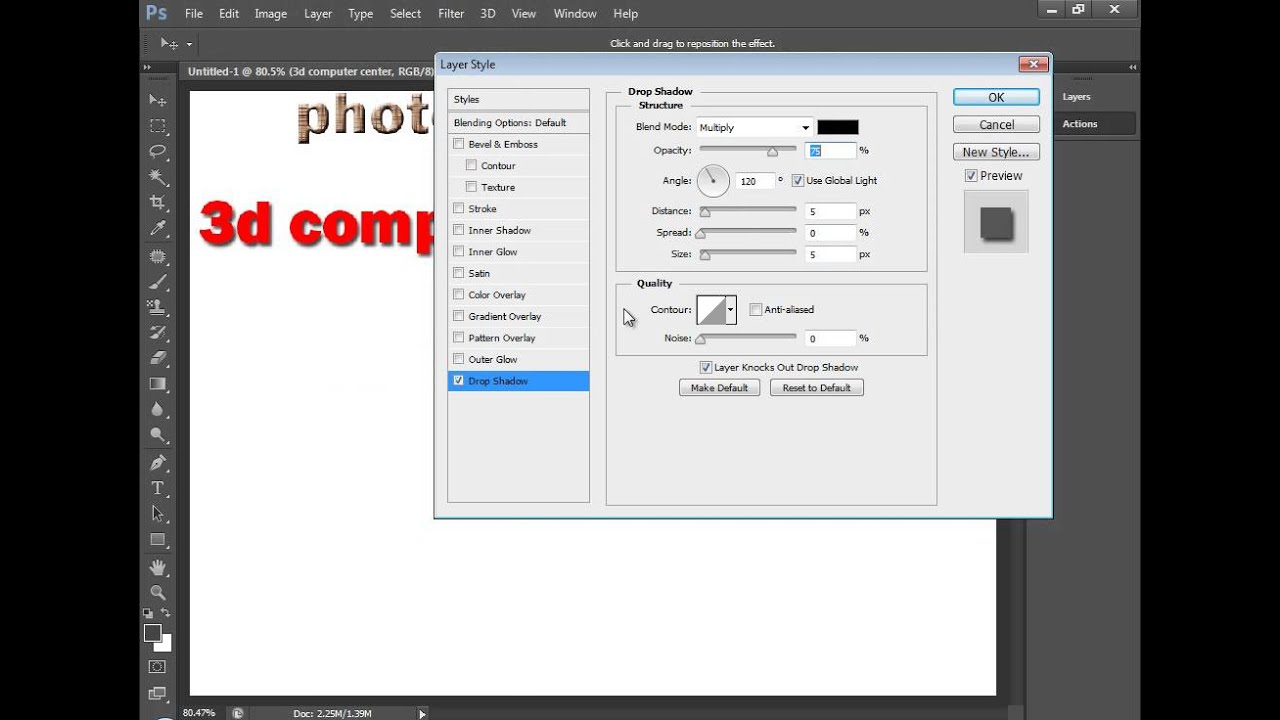1280x720 pixels.
Task: Switch to the Layers panel tab
Action: [x=1076, y=97]
